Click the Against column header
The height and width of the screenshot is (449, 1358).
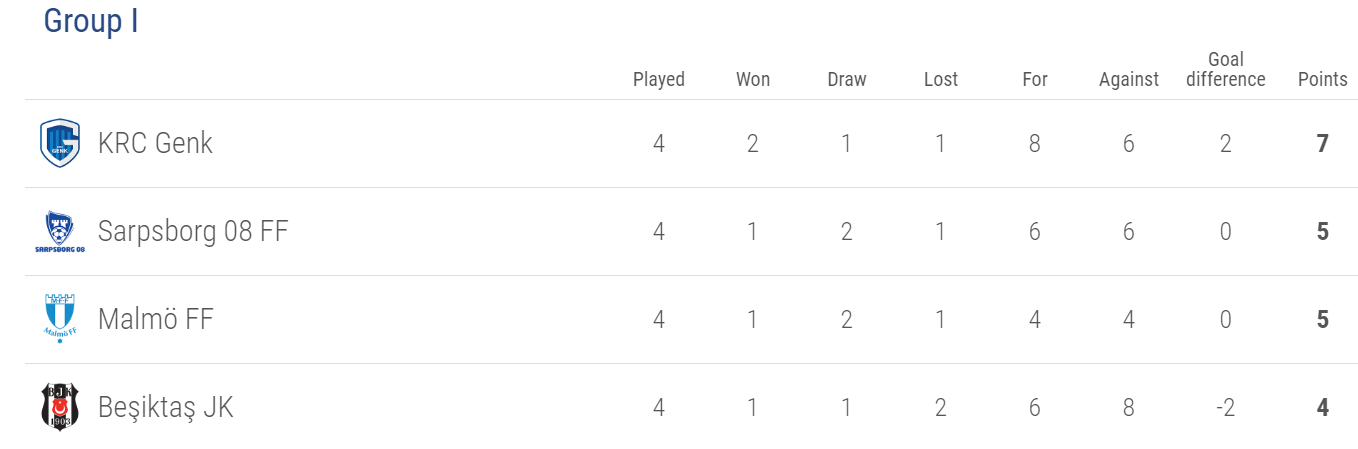[1129, 79]
